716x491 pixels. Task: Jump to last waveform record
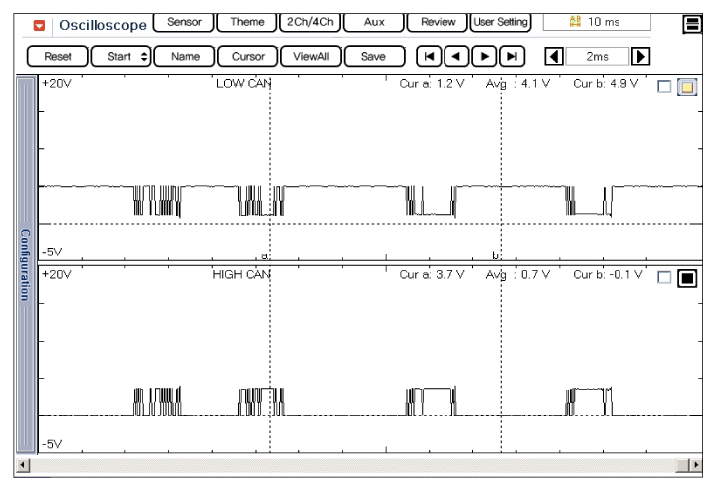click(x=512, y=57)
